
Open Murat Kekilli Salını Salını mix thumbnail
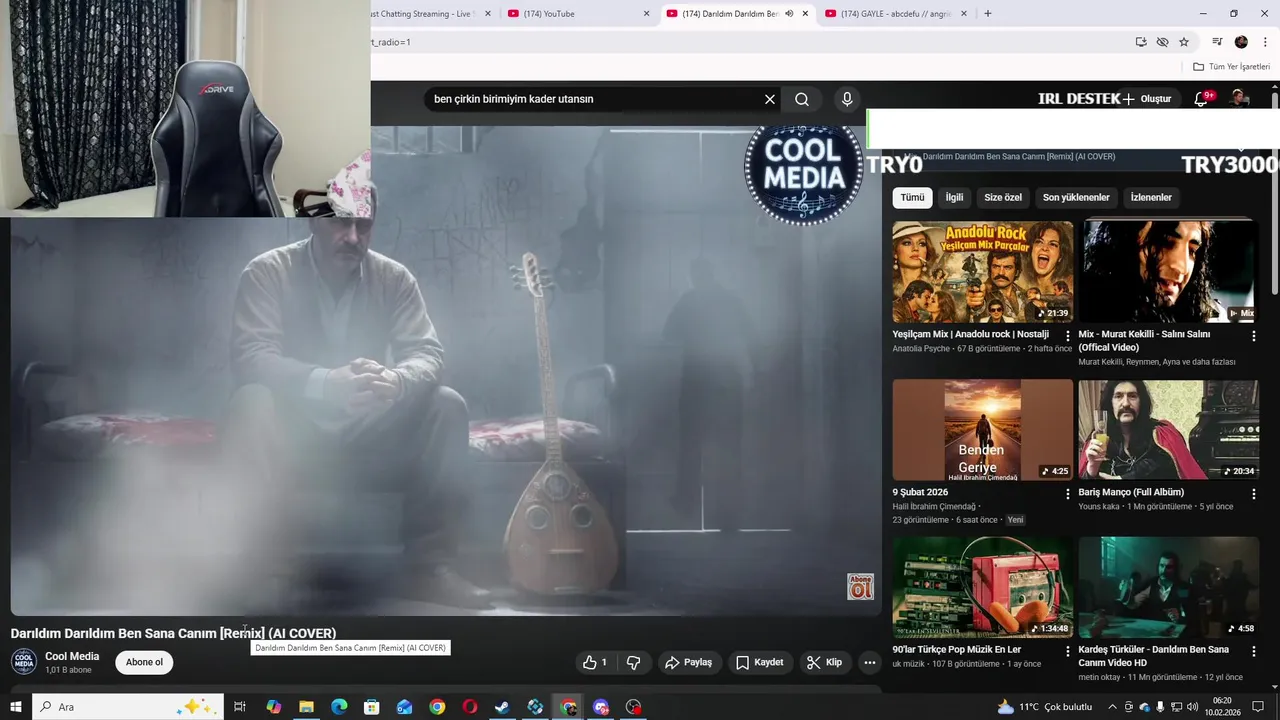click(x=1168, y=271)
